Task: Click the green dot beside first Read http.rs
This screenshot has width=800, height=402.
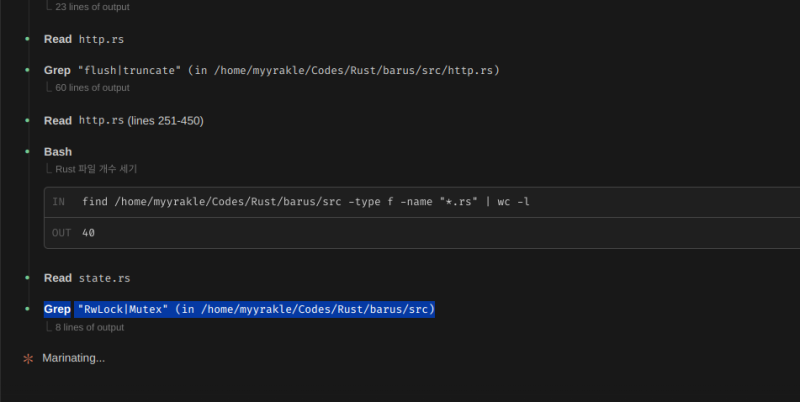Action: pos(28,39)
